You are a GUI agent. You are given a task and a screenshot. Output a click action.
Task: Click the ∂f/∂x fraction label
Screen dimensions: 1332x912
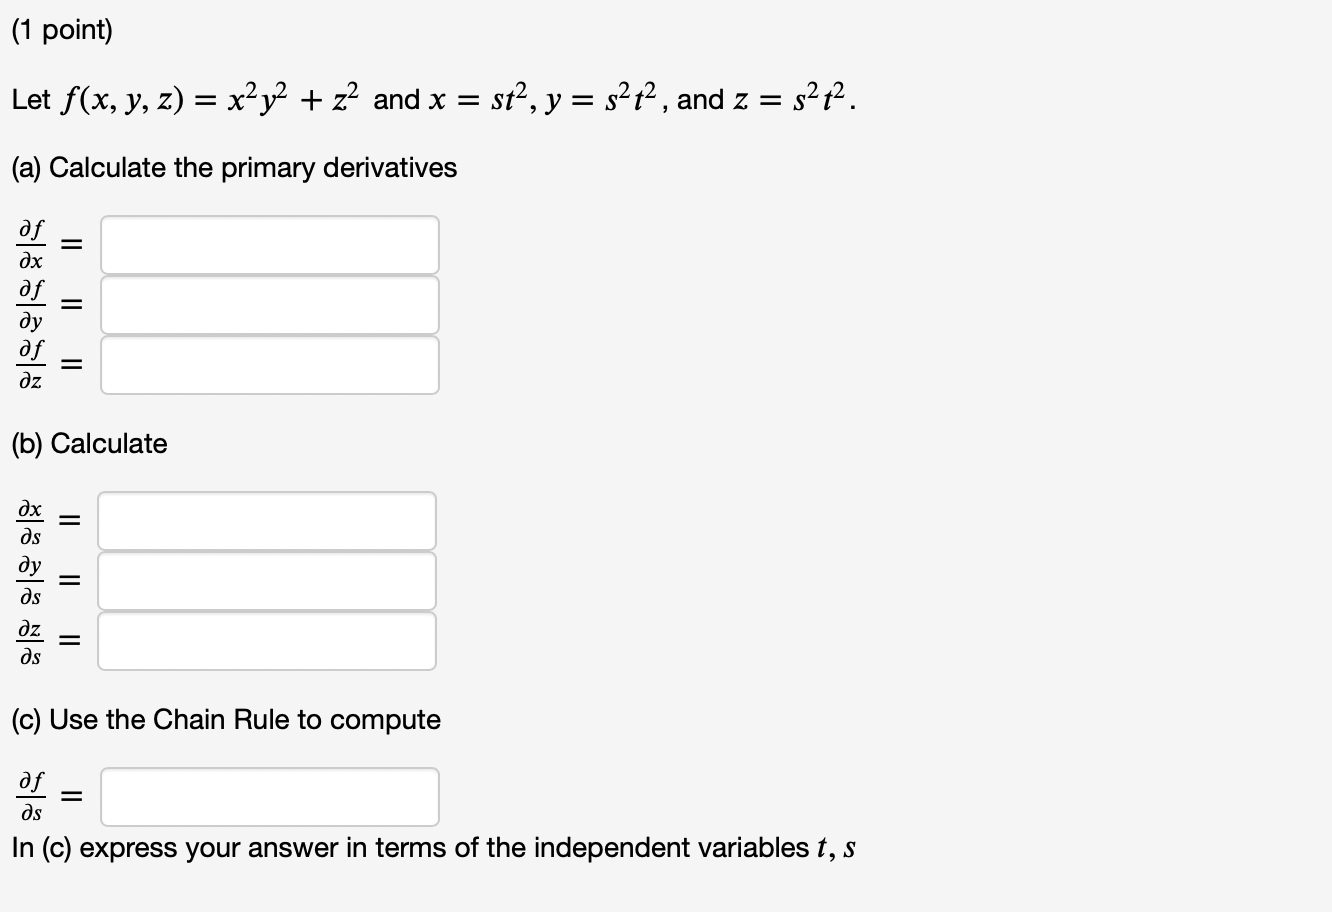pyautogui.click(x=30, y=245)
